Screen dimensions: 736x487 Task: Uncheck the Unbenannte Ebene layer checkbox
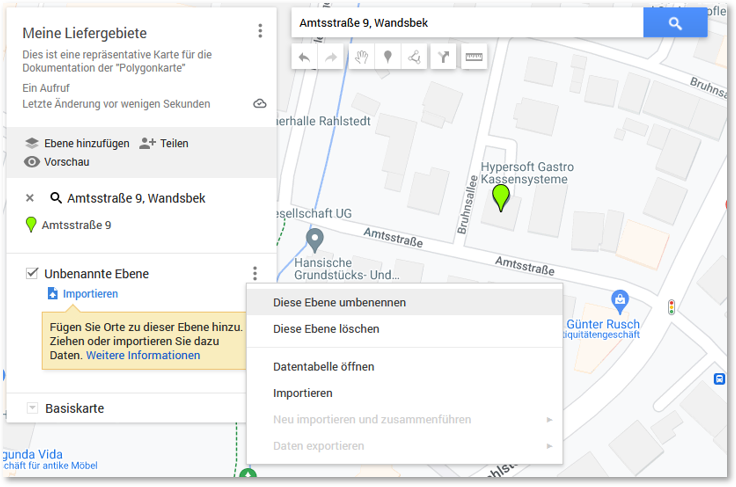click(32, 273)
